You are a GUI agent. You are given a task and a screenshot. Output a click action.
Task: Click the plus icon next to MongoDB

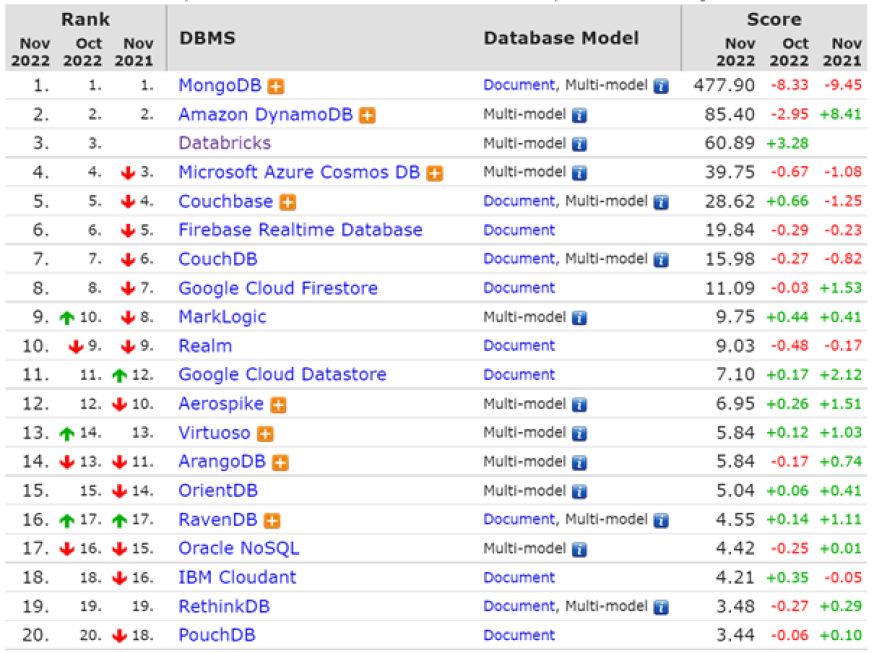click(275, 86)
